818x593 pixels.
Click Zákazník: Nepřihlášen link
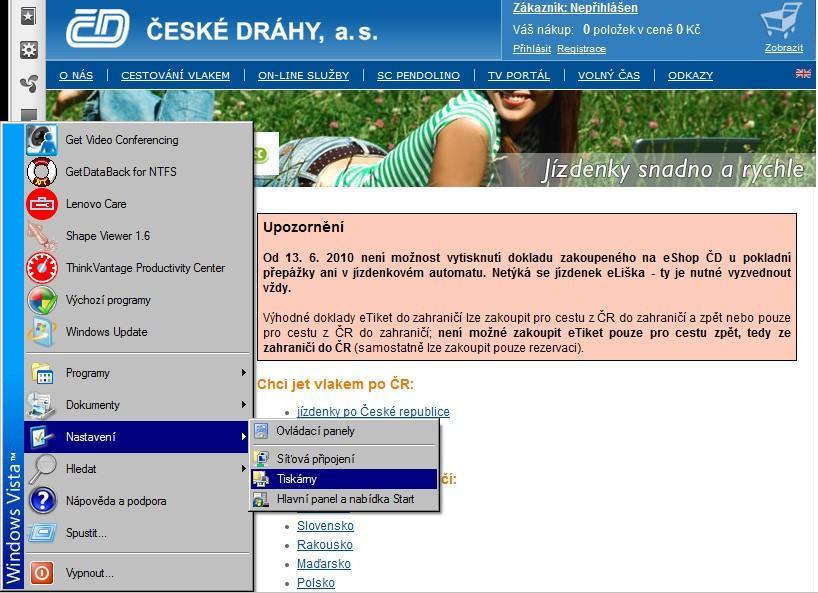pos(575,8)
